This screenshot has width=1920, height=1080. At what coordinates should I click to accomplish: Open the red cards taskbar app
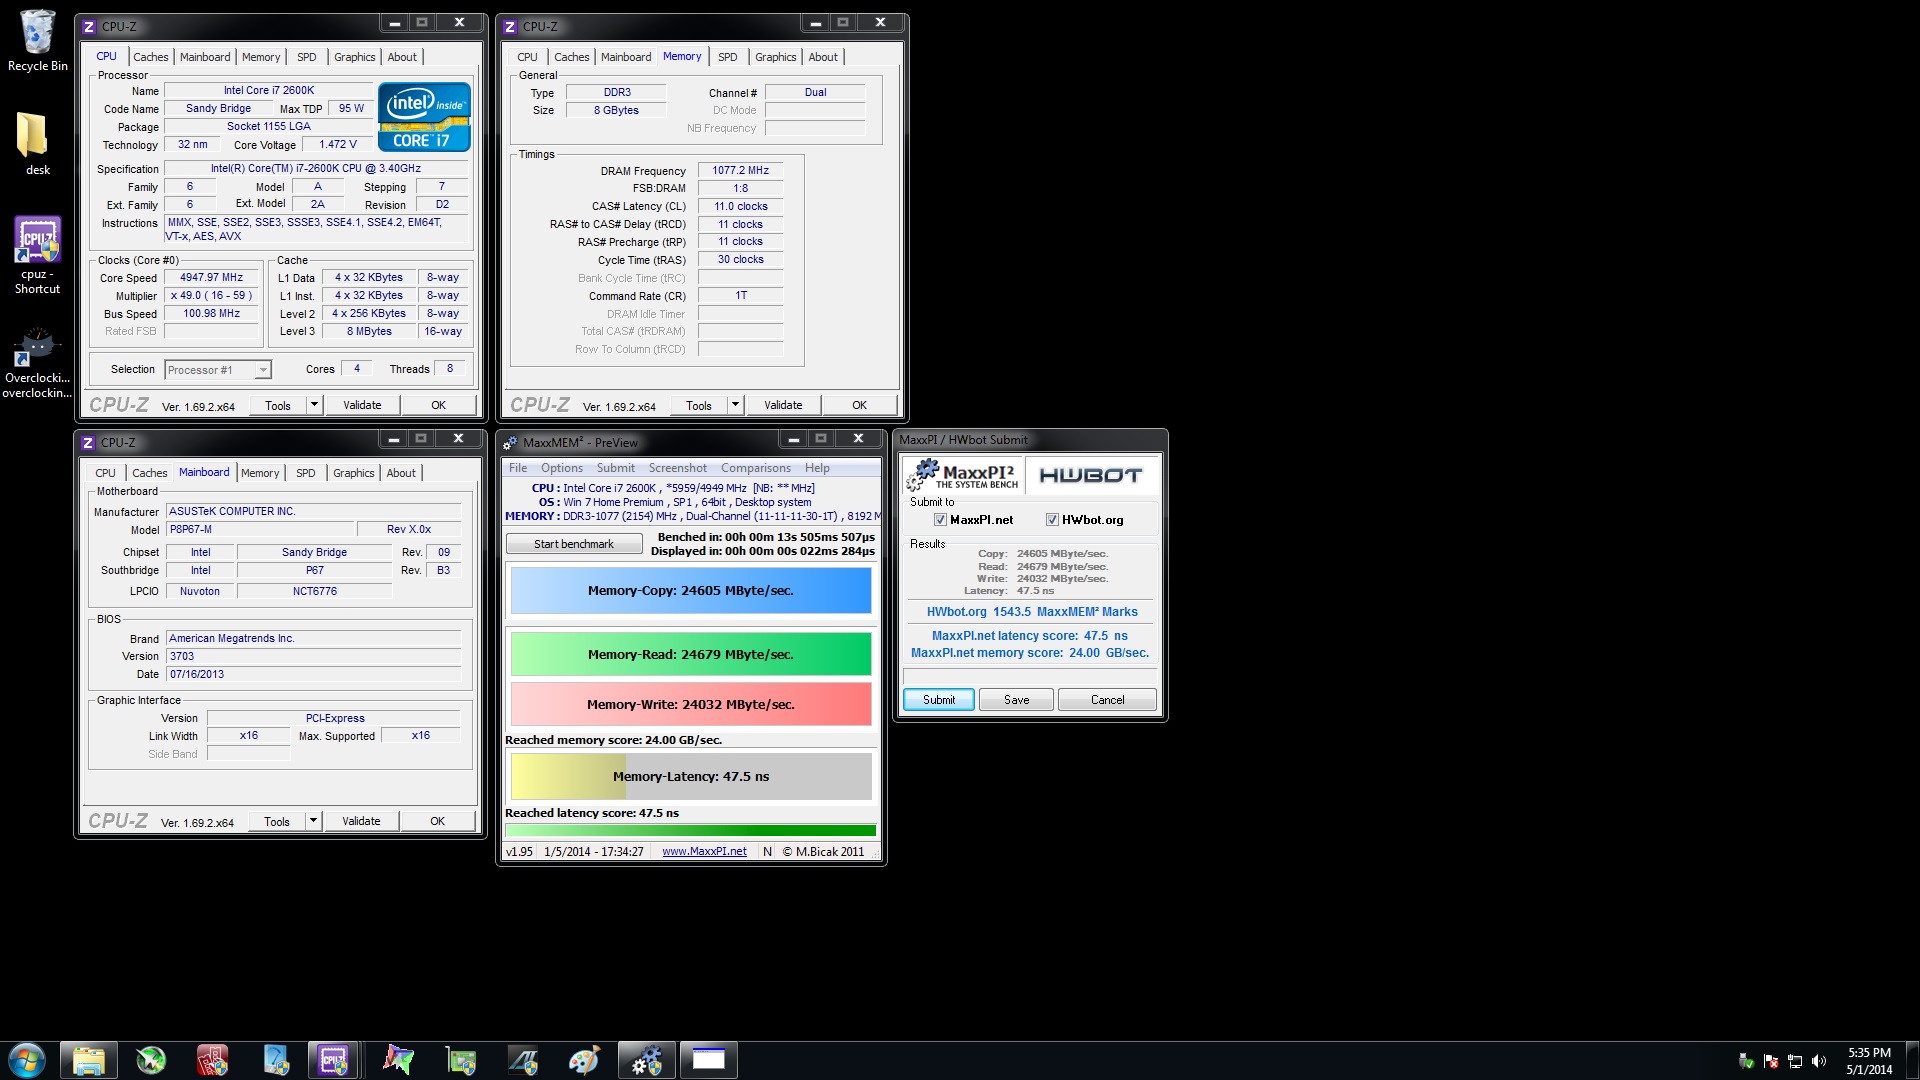(x=212, y=1060)
